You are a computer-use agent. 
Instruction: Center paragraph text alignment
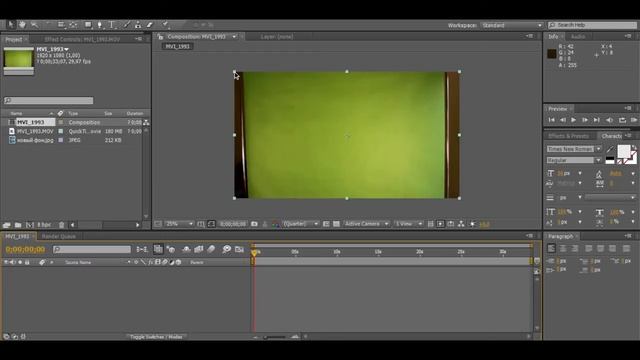coord(563,248)
